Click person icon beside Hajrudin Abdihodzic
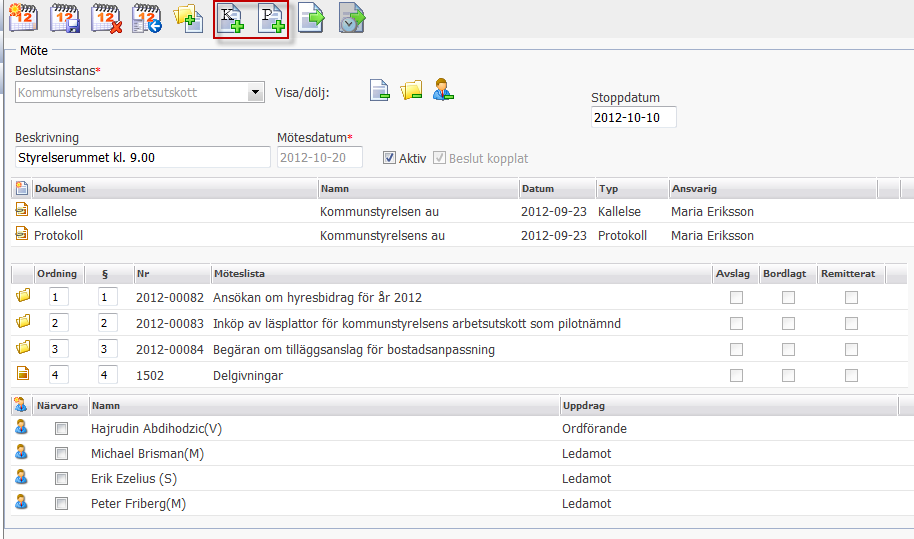 click(x=21, y=427)
